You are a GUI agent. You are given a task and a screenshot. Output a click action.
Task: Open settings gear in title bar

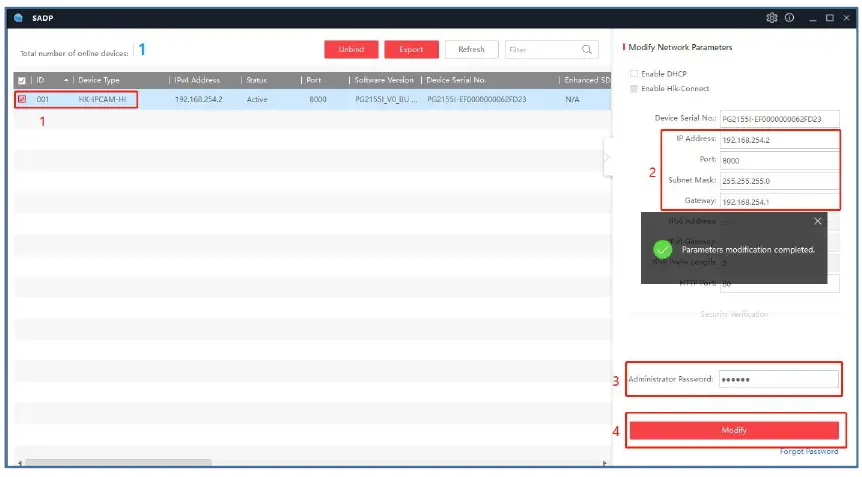771,18
